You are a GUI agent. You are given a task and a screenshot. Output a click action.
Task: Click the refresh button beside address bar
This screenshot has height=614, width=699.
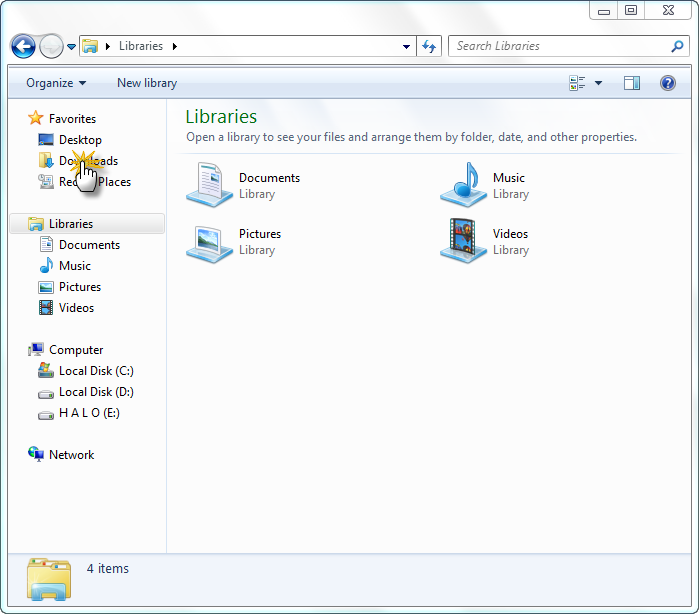(x=430, y=46)
